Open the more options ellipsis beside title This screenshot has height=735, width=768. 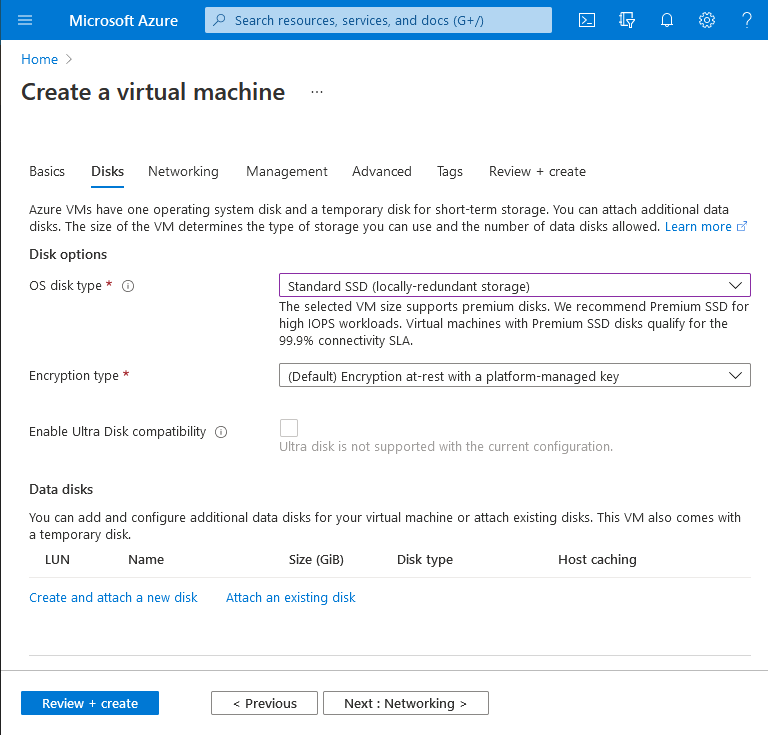click(317, 92)
